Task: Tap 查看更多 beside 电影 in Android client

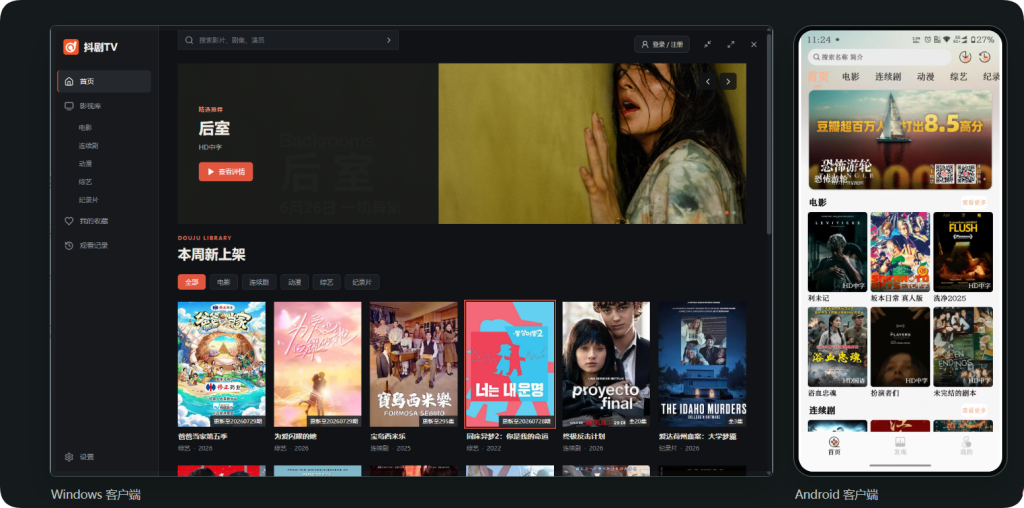Action: [974, 203]
